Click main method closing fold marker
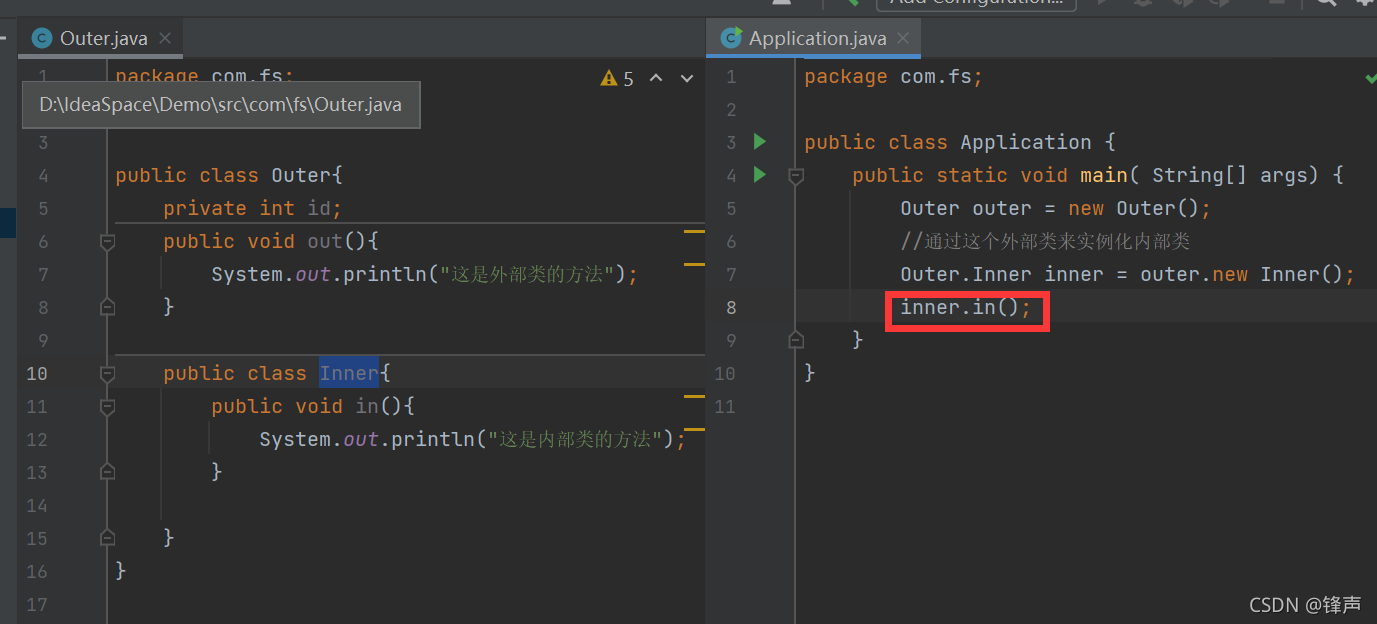1377x624 pixels. coord(796,340)
